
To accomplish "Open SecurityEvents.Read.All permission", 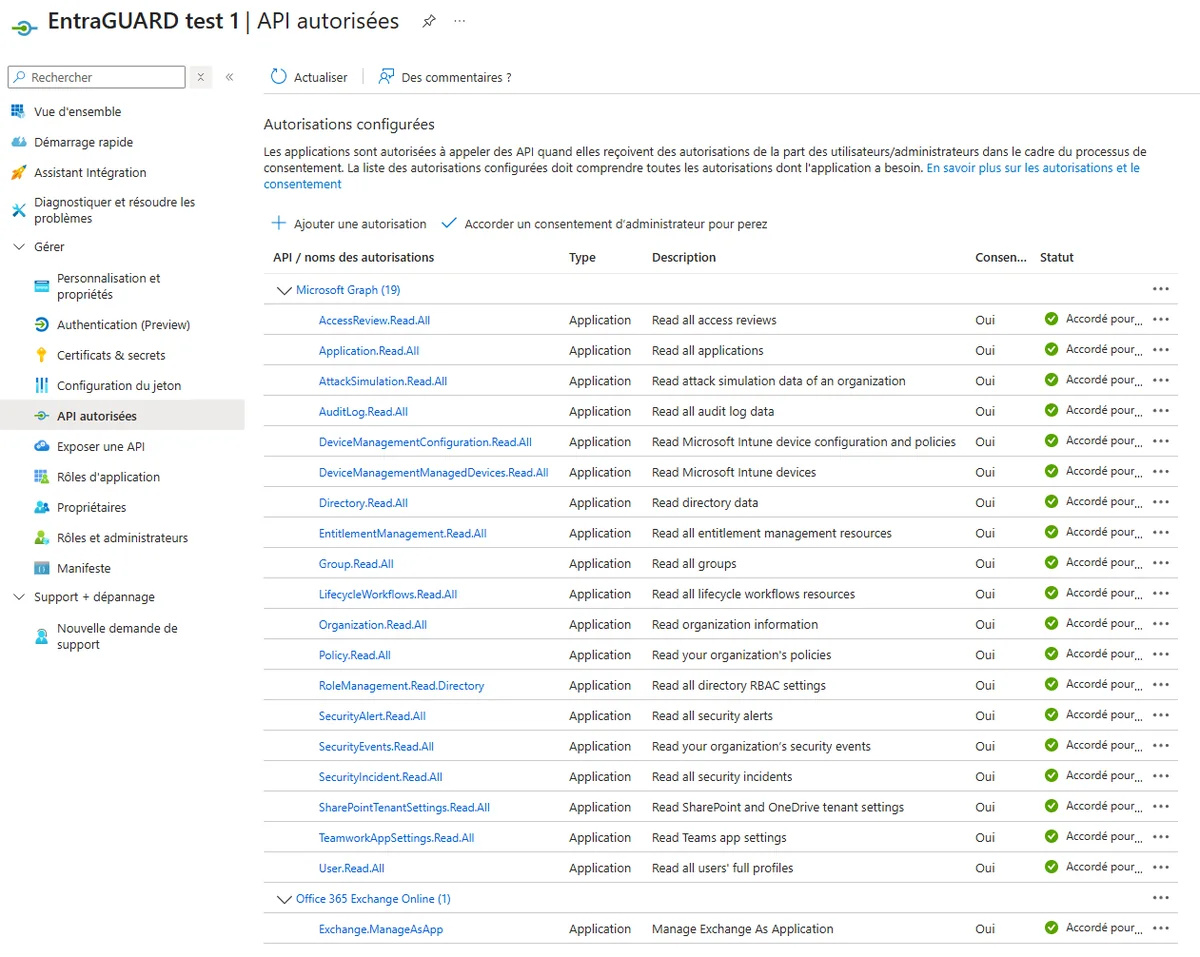I will click(376, 747).
